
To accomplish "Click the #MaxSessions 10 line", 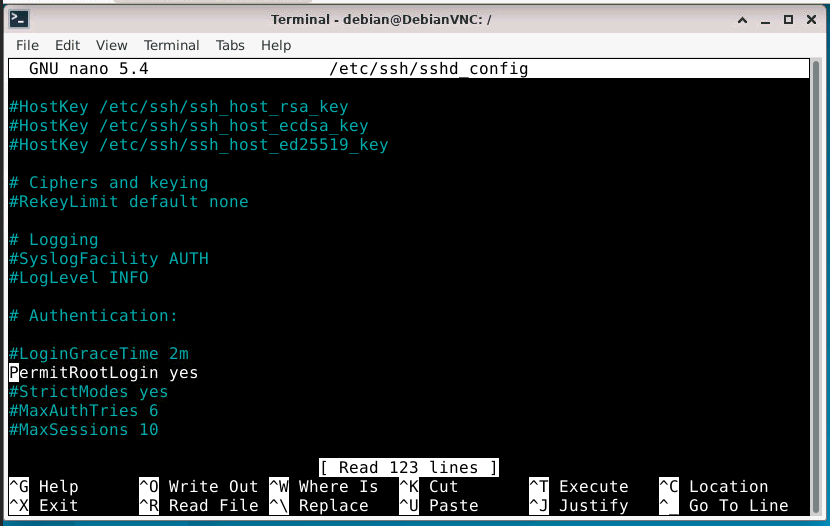I will click(84, 430).
